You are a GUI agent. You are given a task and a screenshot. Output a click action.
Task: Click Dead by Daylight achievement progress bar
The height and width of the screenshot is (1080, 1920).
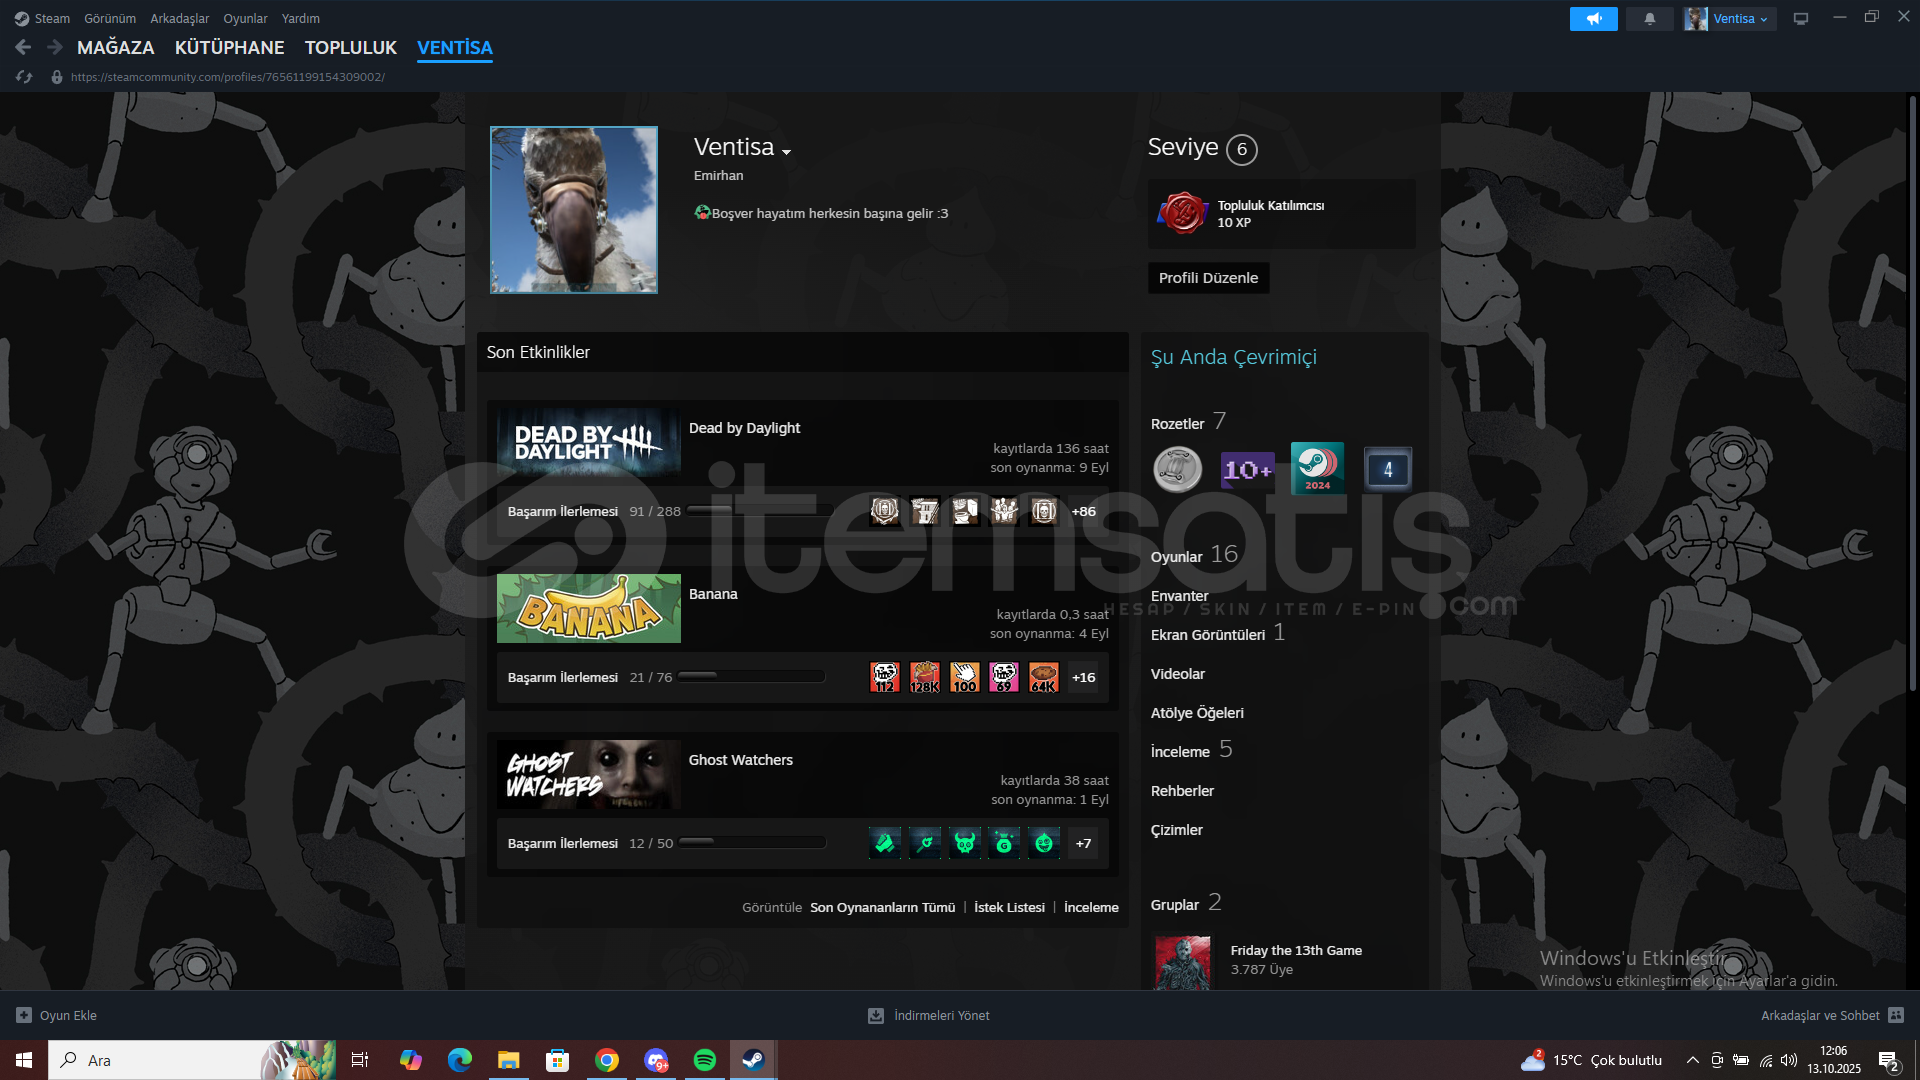pos(760,511)
